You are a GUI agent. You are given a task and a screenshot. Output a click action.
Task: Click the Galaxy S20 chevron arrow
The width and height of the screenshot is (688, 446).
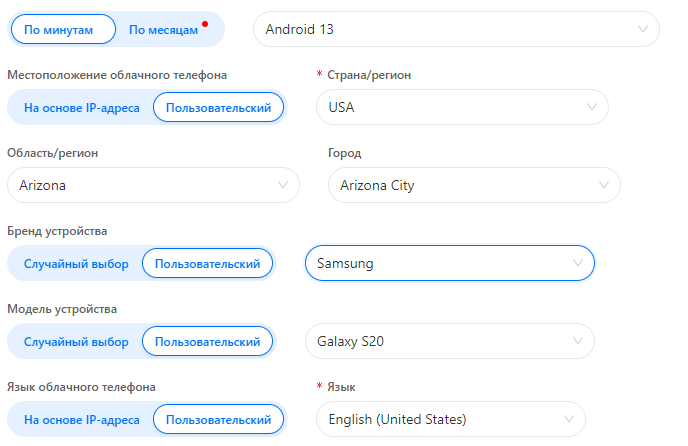point(578,341)
